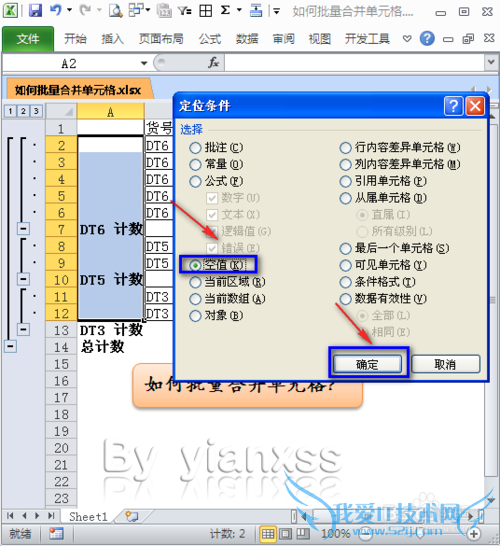Viewport: 500px width, 546px height.
Task: Click the Save icon in quick access toolbar
Action: [35, 10]
